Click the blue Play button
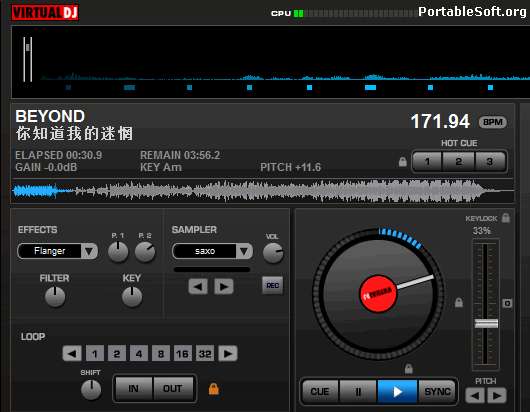 [398, 391]
